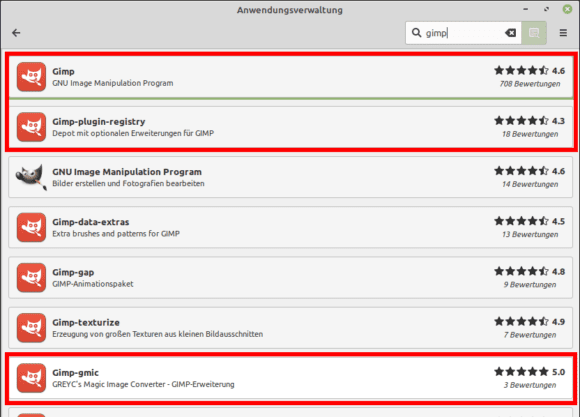Select the Gimp-gap title
The height and width of the screenshot is (417, 580).
[73, 272]
